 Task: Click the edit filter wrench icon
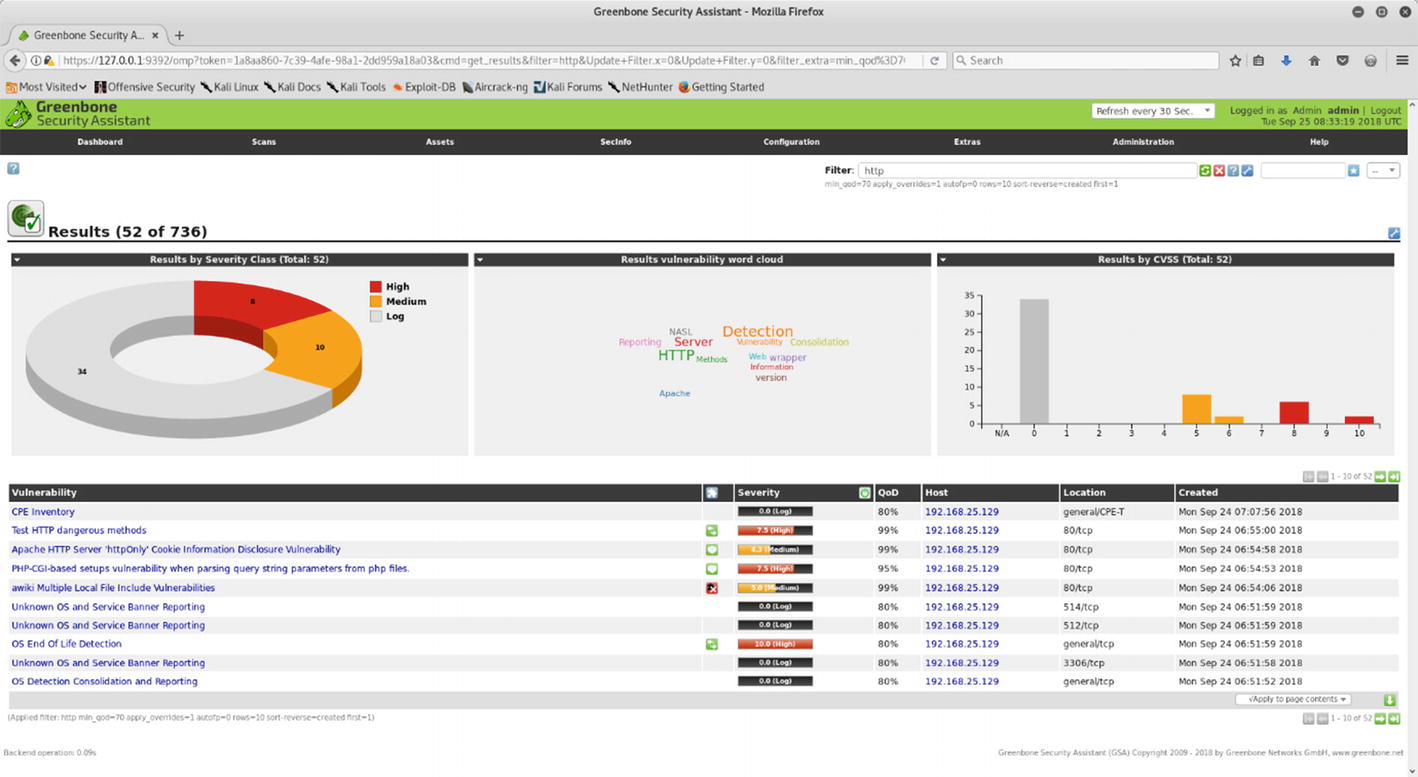point(1247,171)
